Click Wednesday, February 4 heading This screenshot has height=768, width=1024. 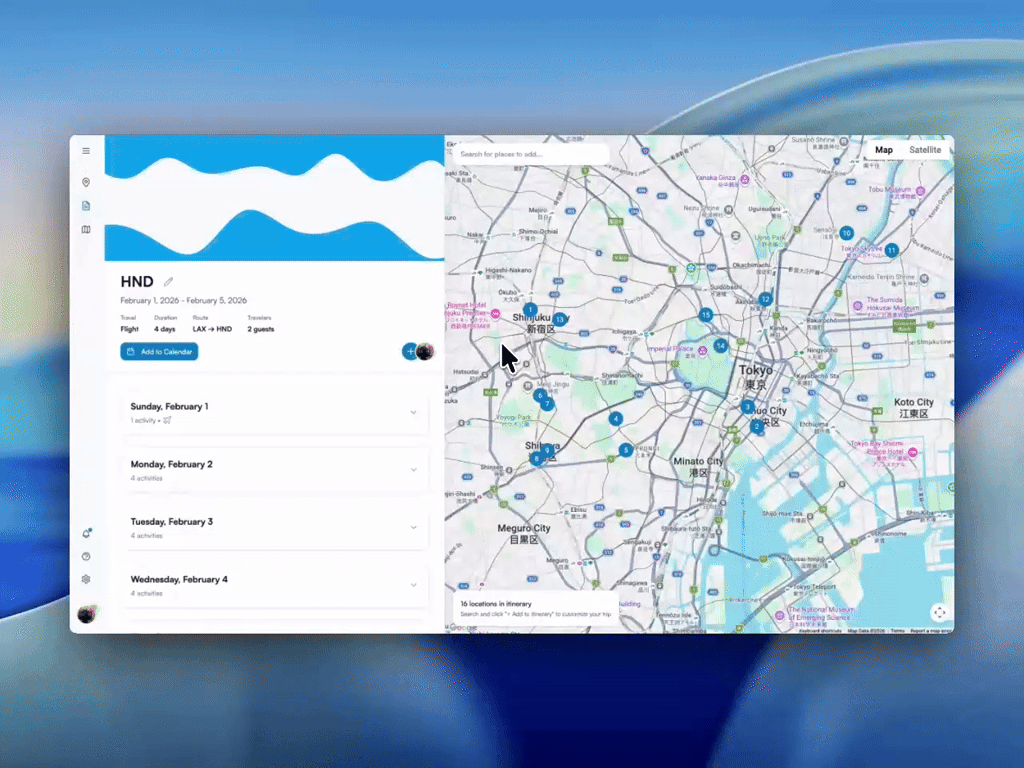coord(179,579)
